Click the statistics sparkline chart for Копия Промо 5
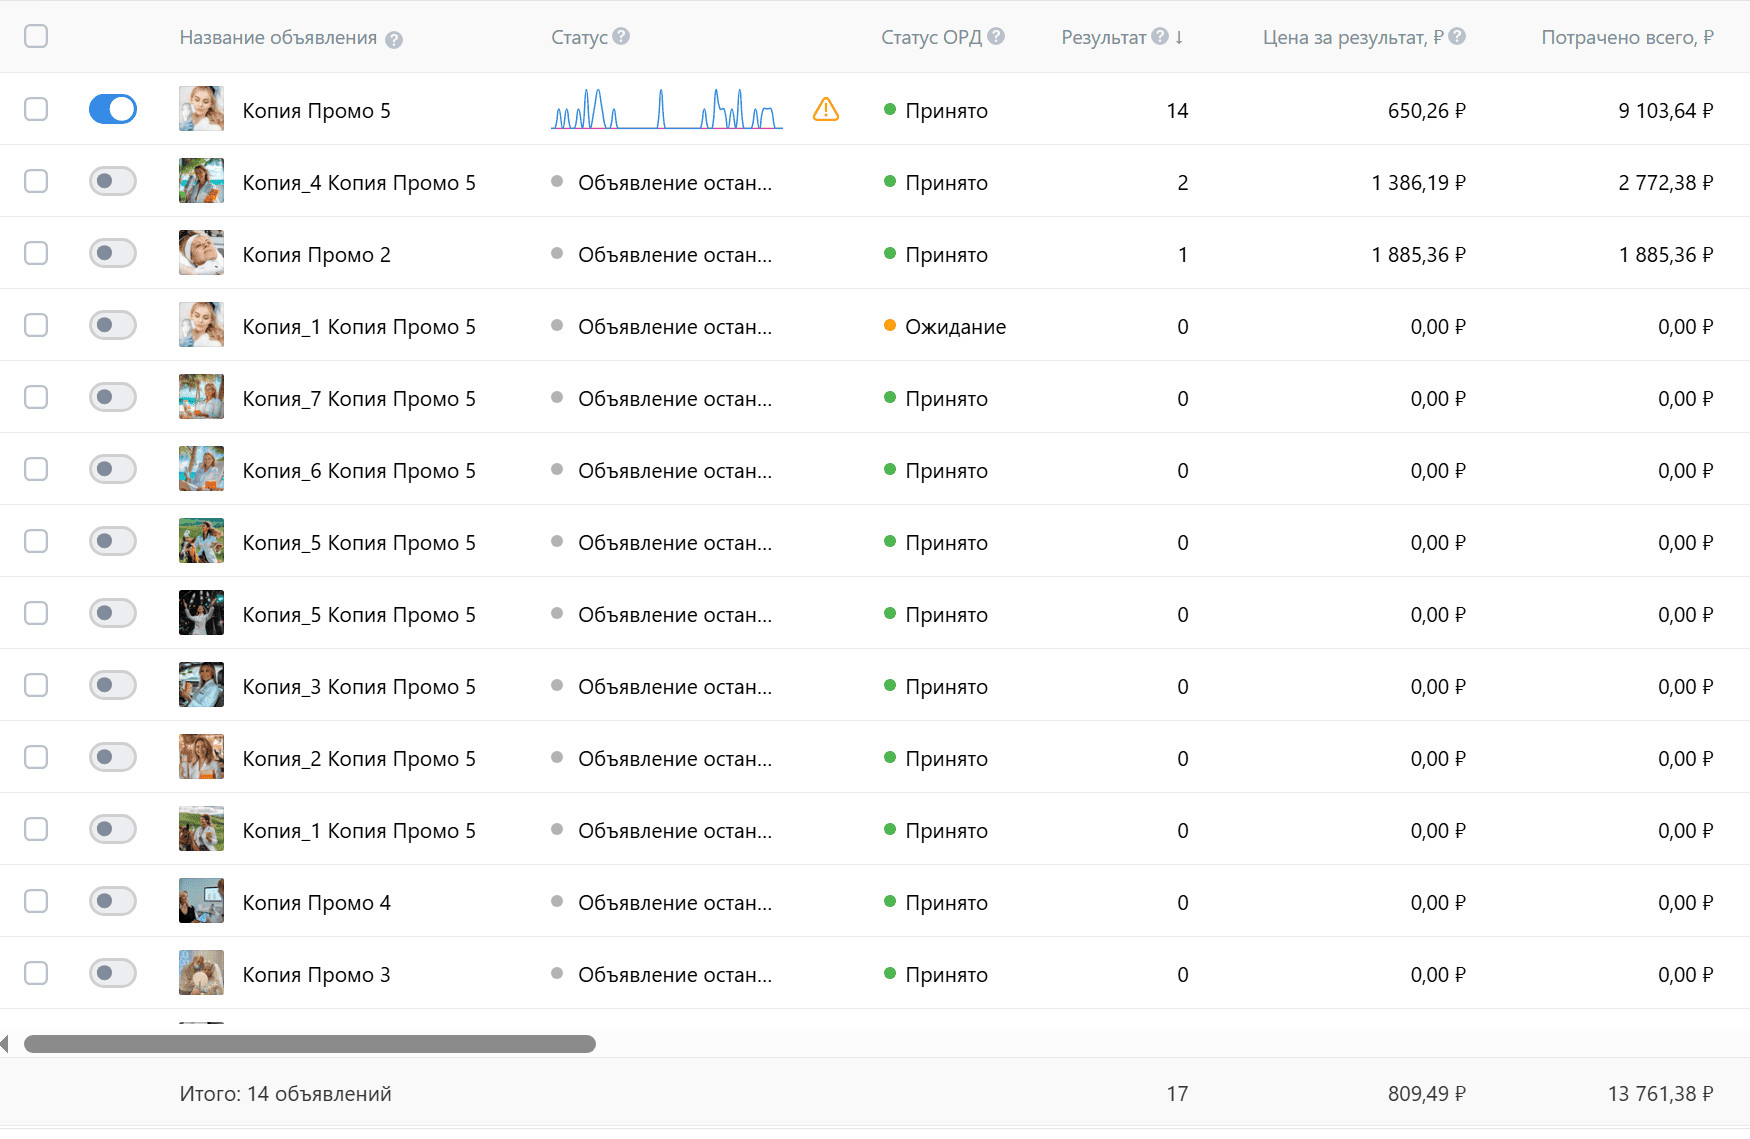 pos(667,109)
